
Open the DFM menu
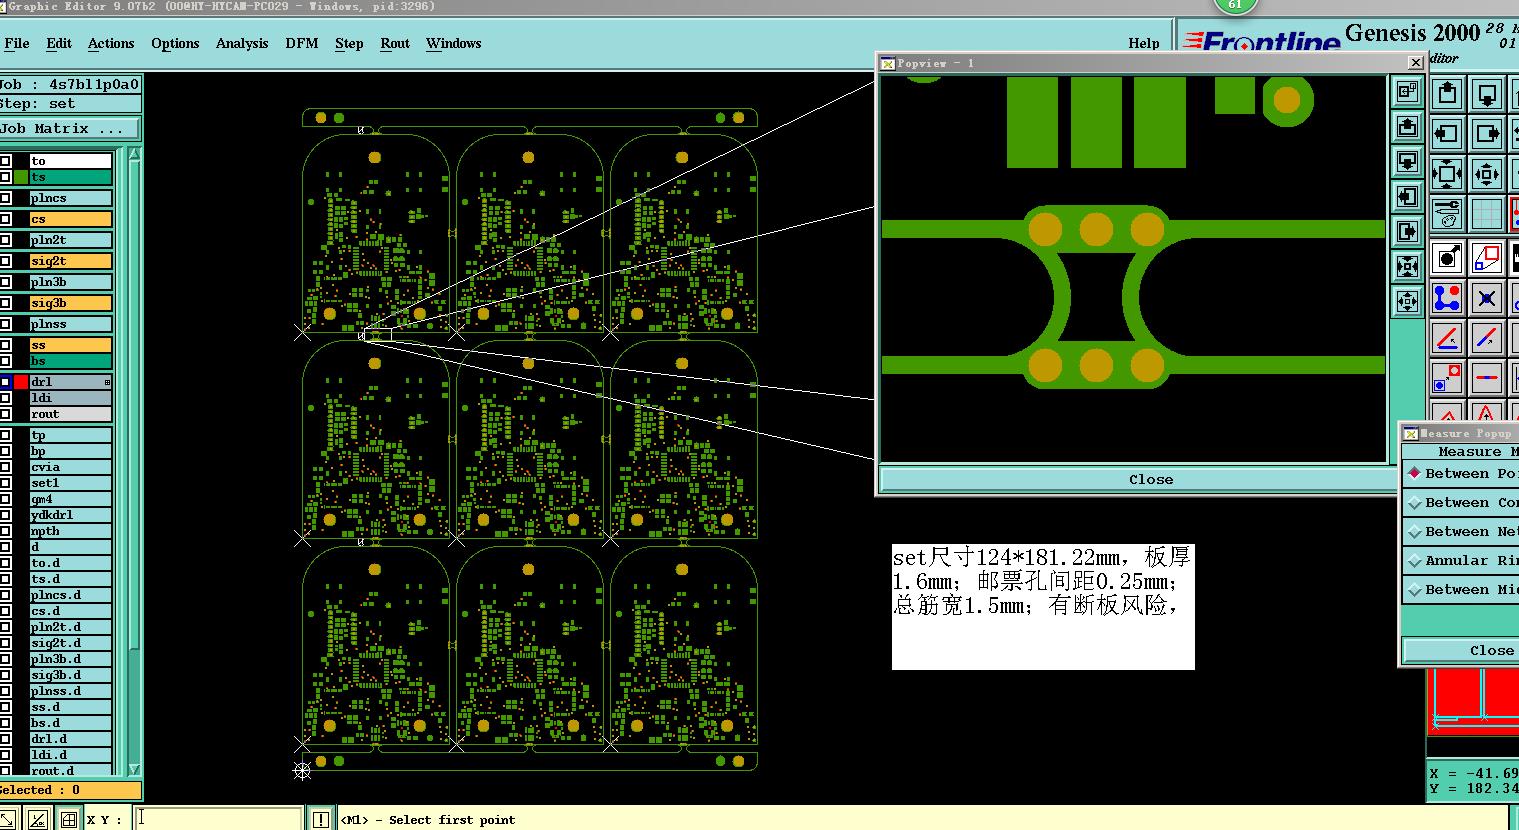pos(302,43)
